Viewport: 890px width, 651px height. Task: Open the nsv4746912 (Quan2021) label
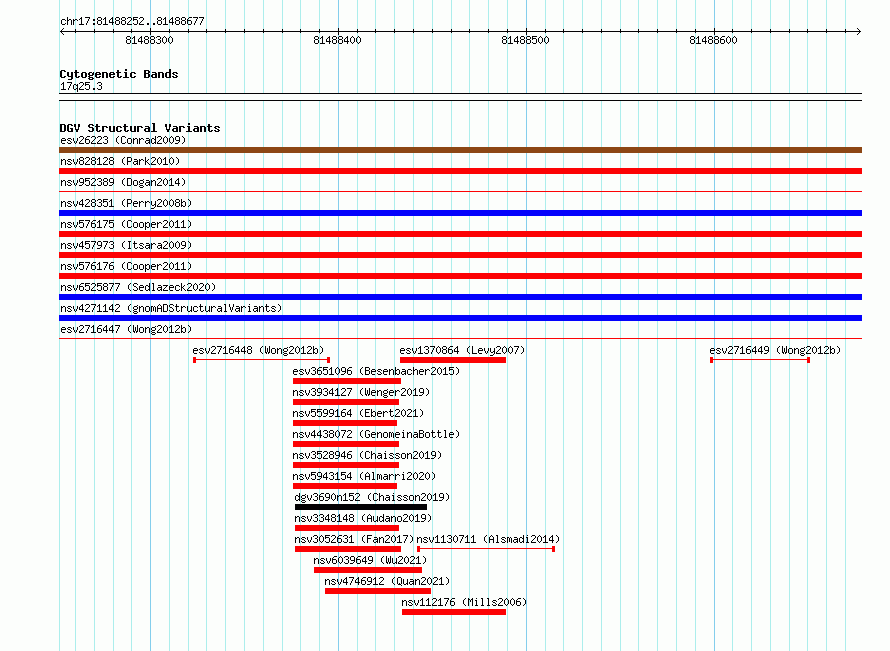(x=387, y=581)
